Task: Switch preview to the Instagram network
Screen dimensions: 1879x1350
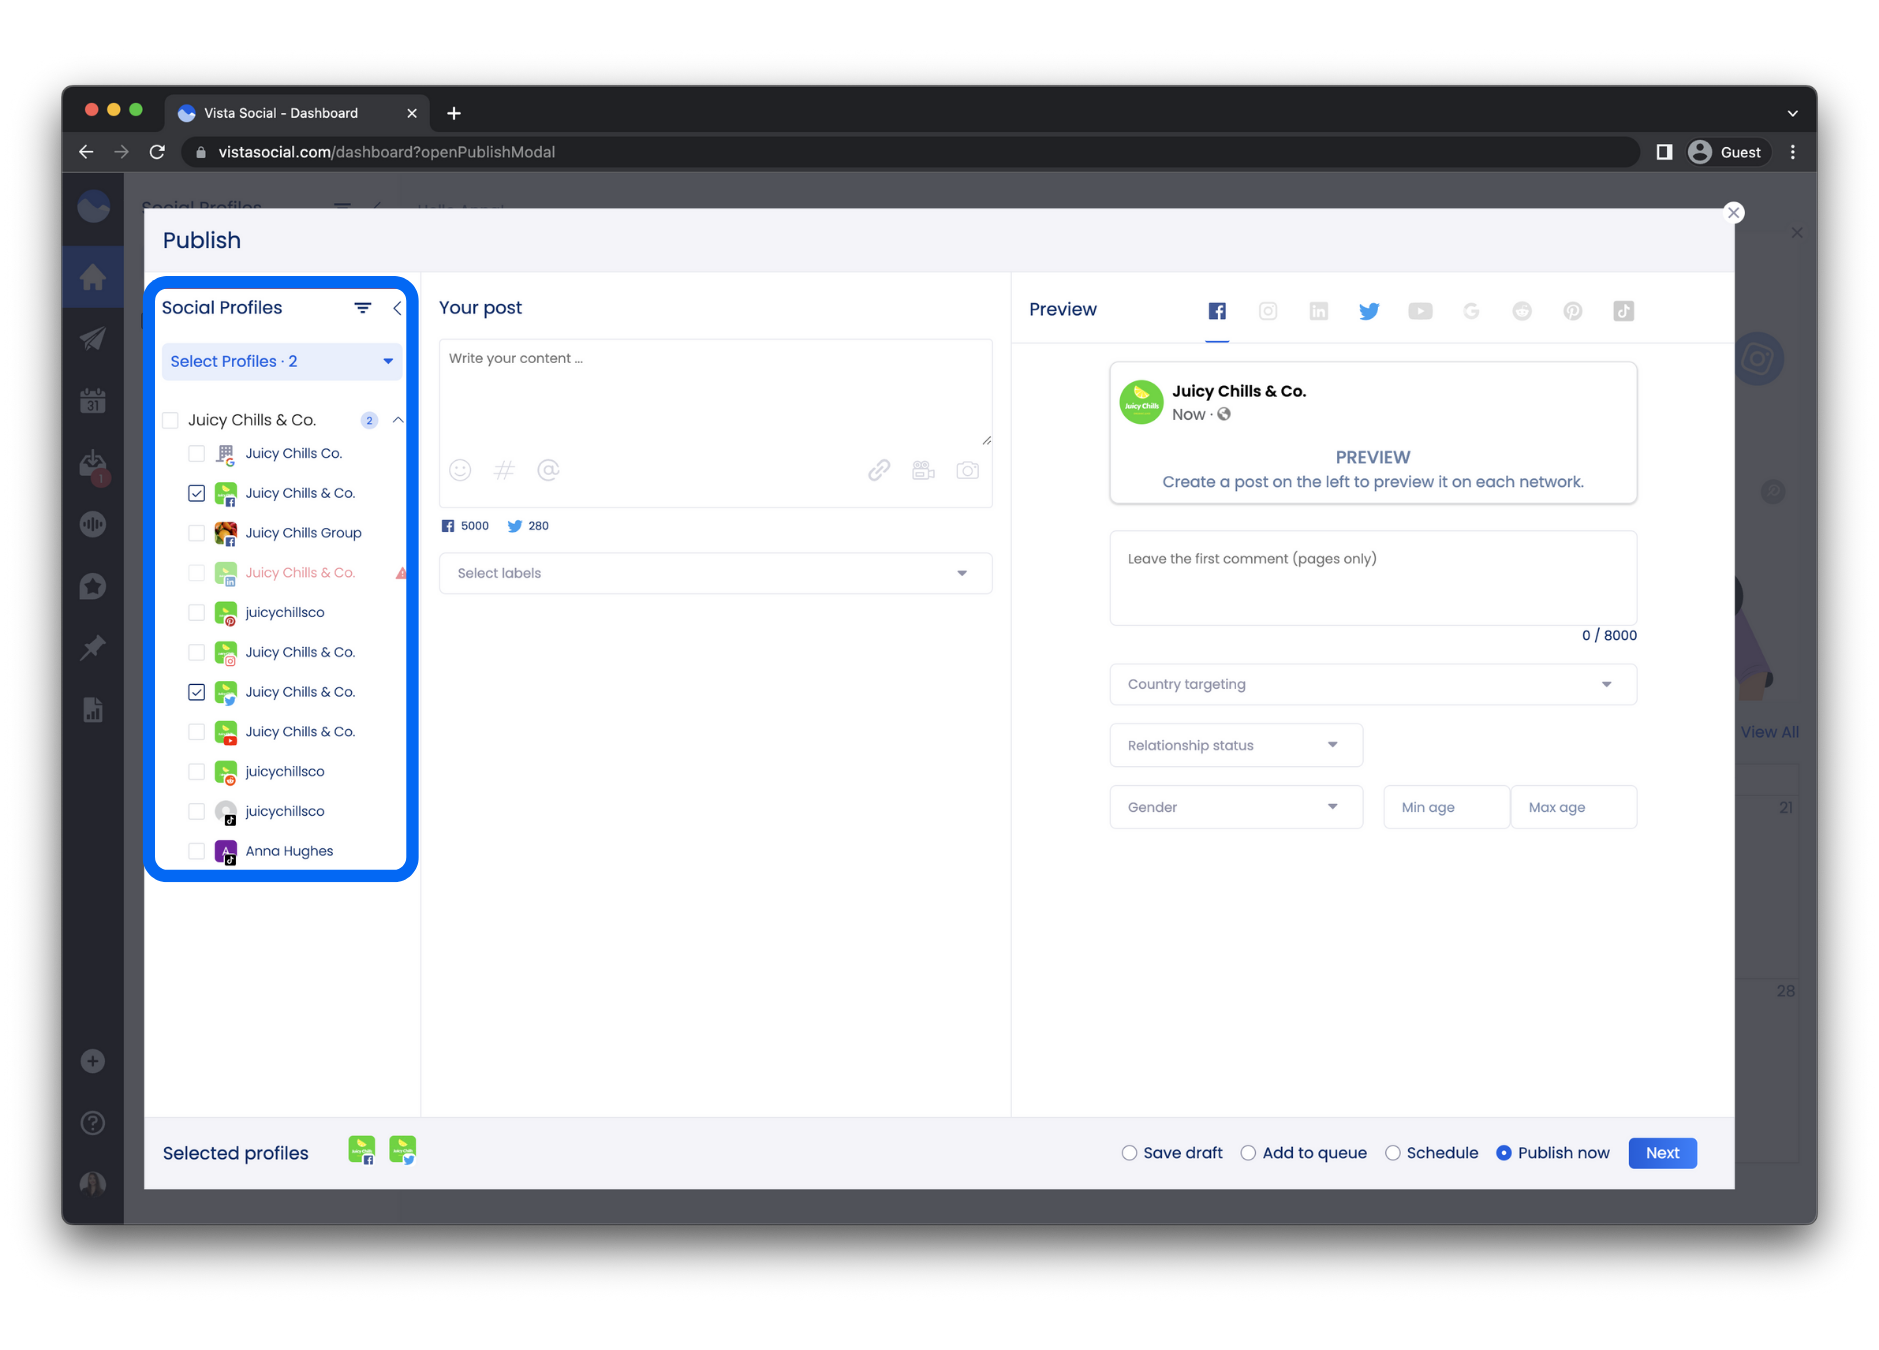Action: click(1268, 311)
